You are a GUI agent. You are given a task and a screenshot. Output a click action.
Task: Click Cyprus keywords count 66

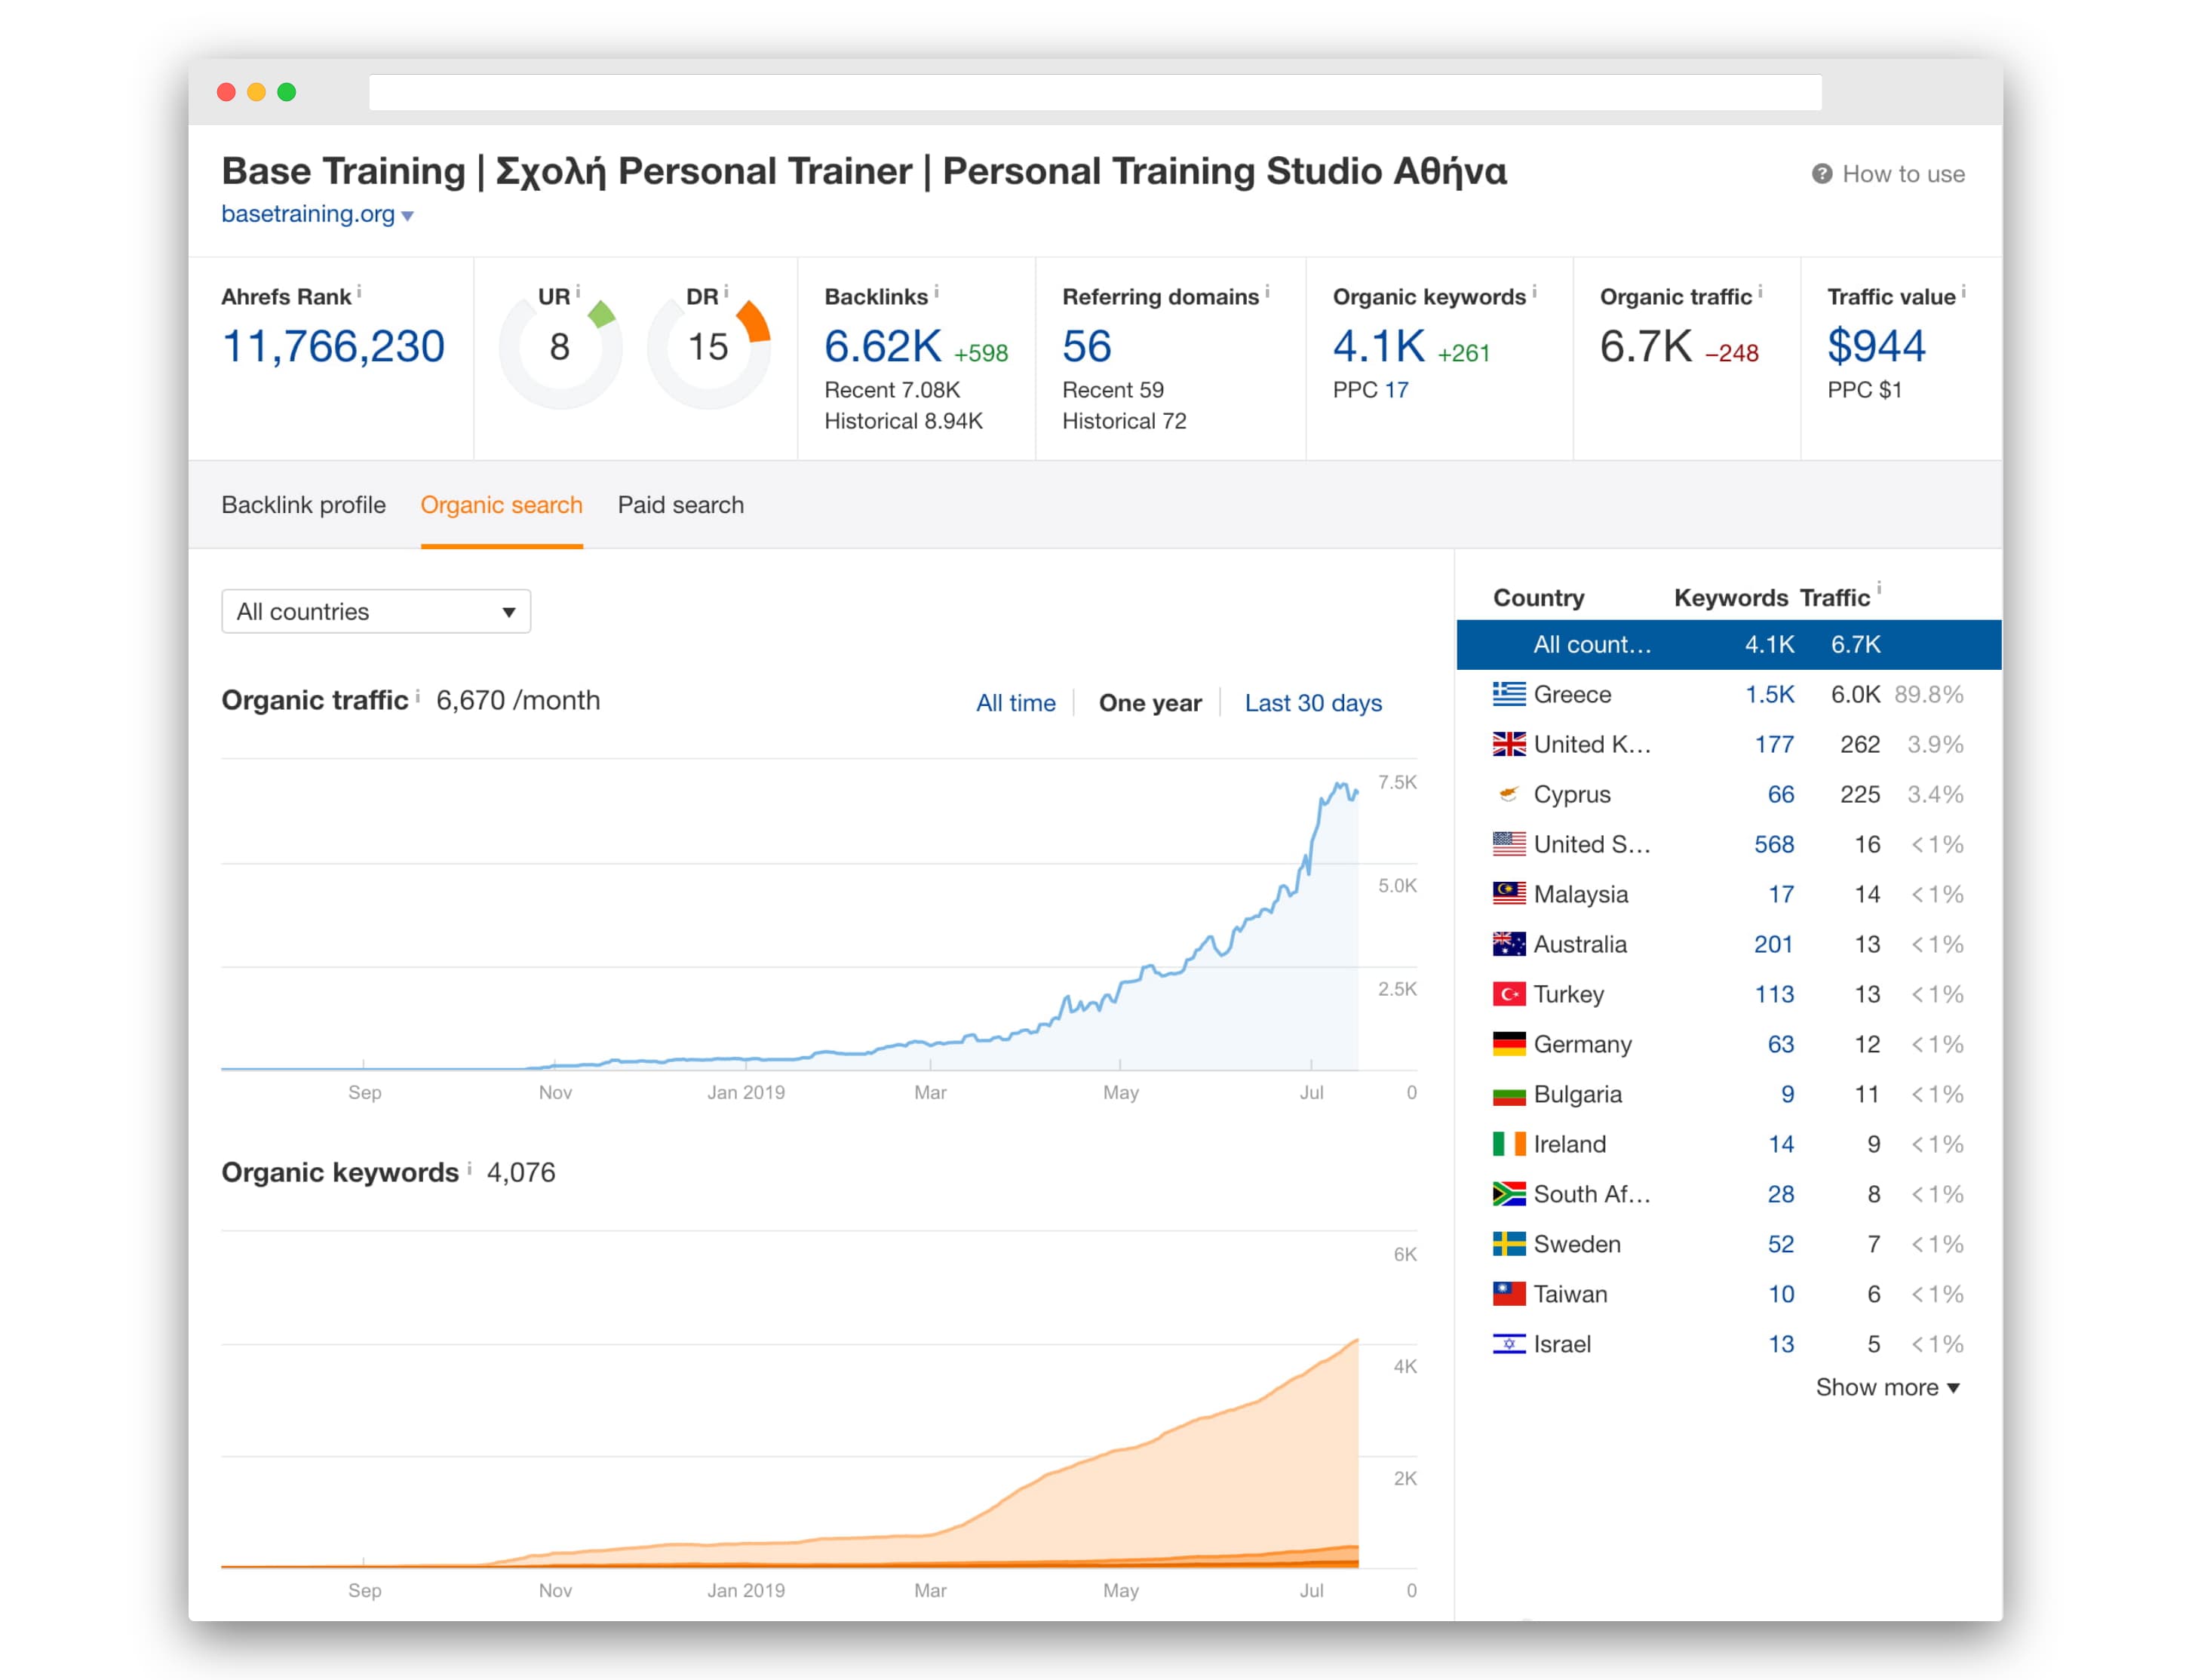(1781, 794)
